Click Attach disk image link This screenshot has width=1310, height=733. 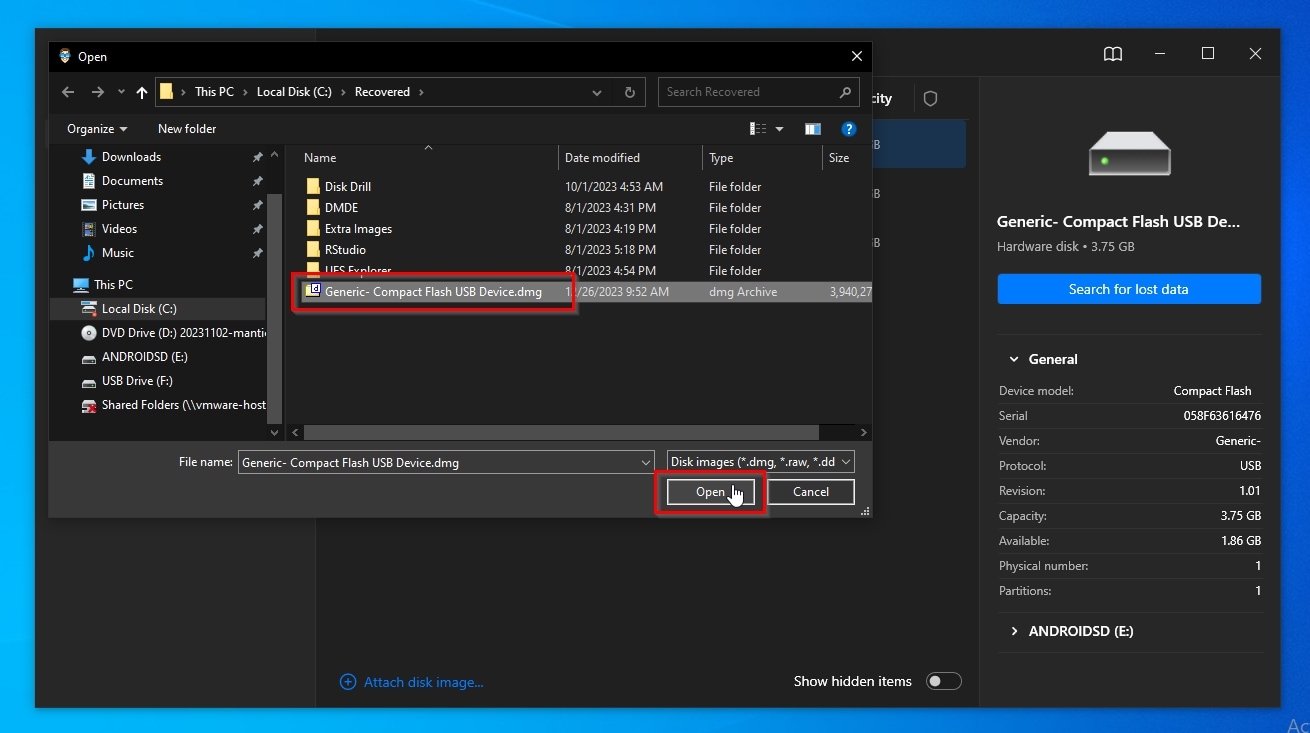point(412,682)
